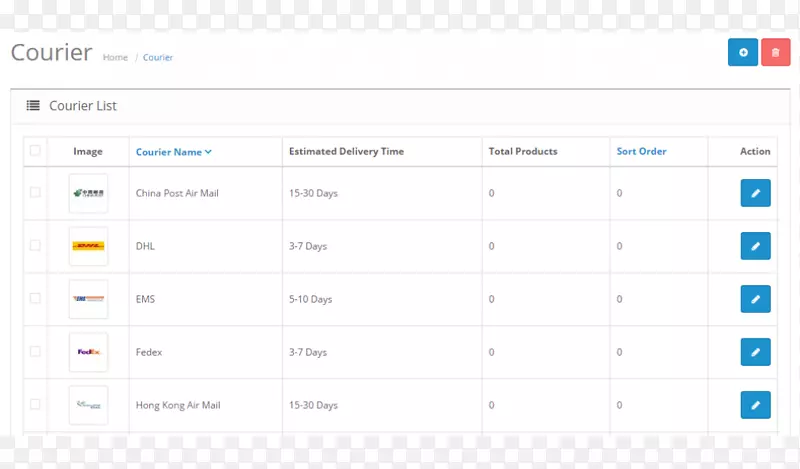Click the blue add courier plus button
Image resolution: width=800 pixels, height=469 pixels.
pyautogui.click(x=742, y=53)
